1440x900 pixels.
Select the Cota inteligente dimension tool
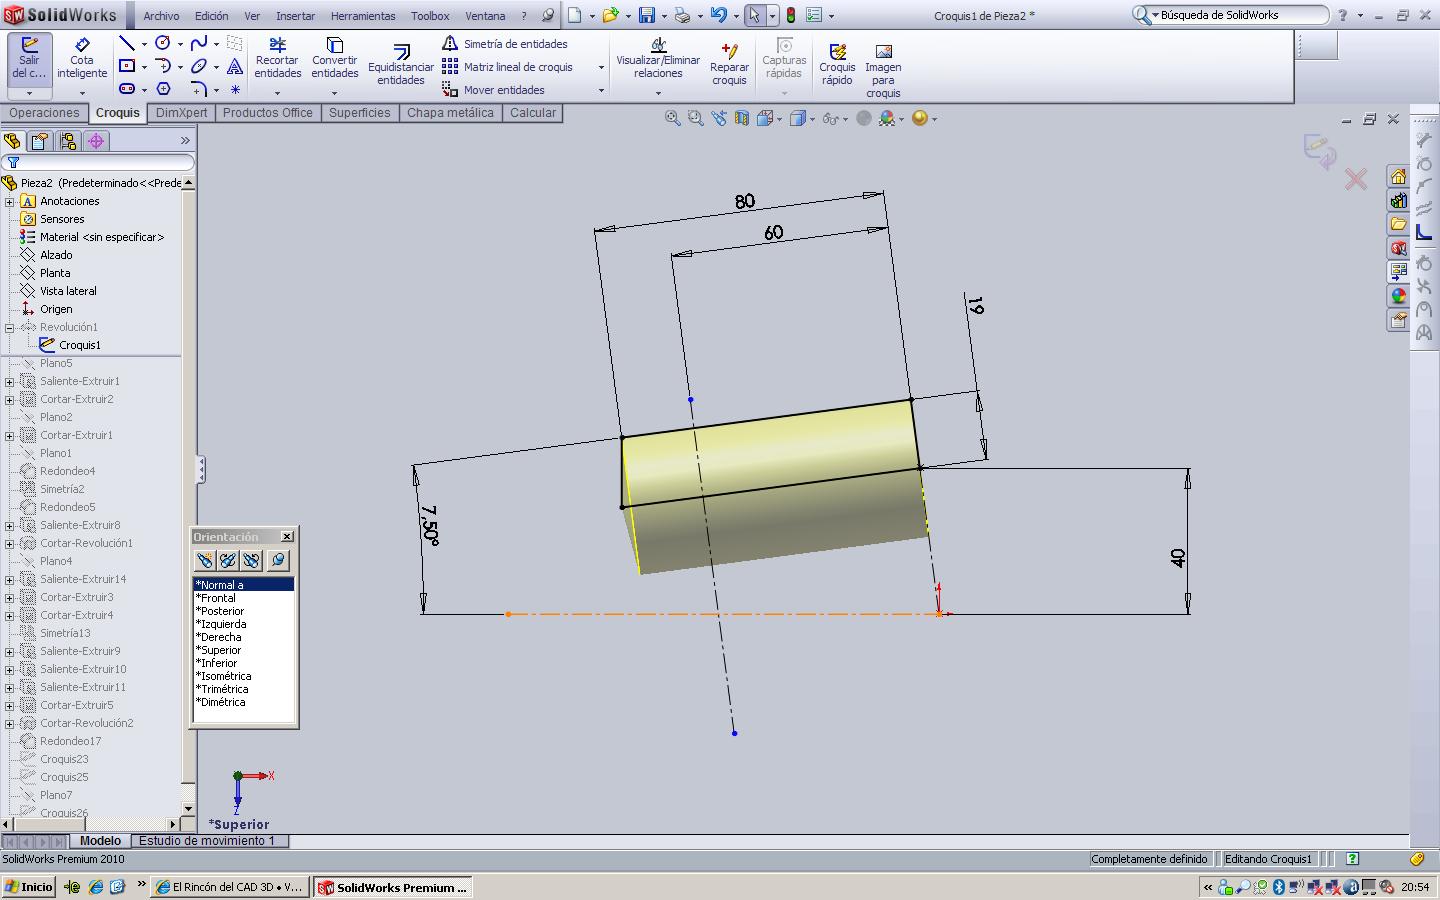(82, 60)
